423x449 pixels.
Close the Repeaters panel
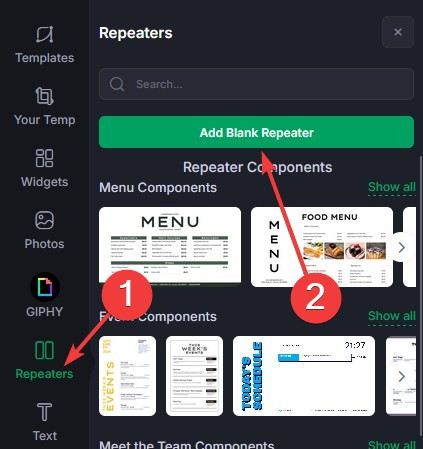(398, 32)
